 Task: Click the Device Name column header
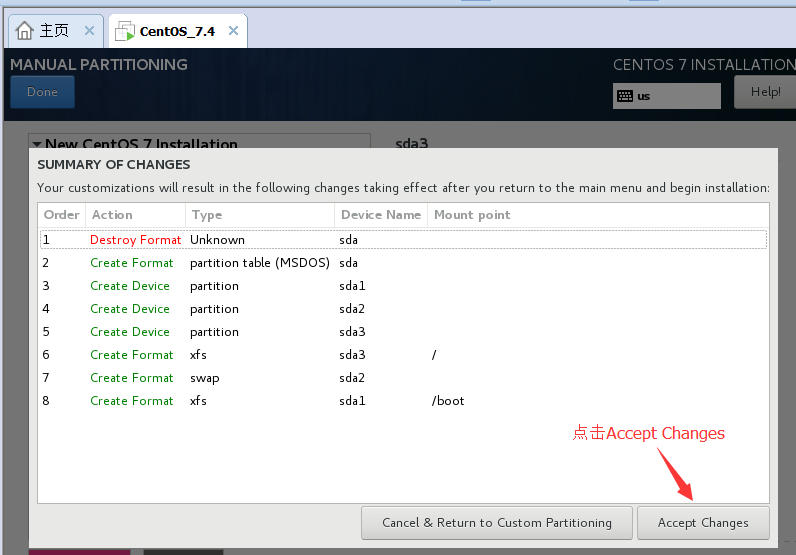coord(381,215)
